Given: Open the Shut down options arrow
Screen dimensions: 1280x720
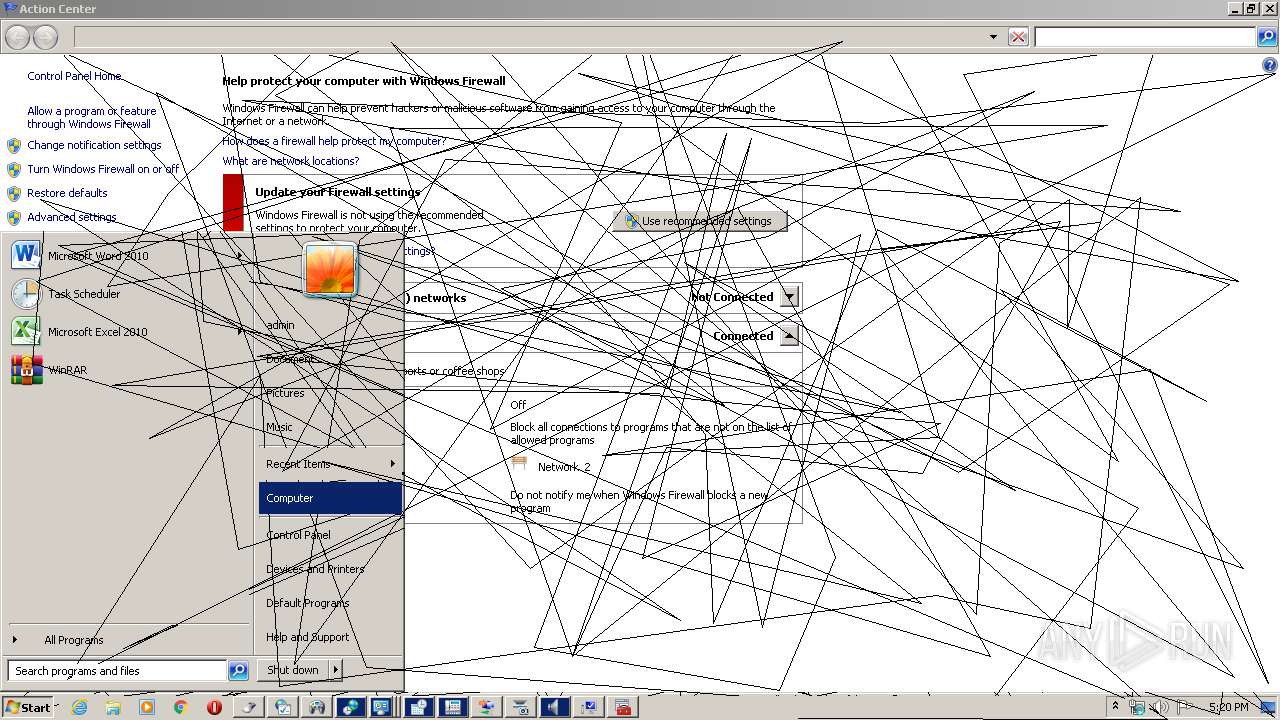Looking at the screenshot, I should coord(335,670).
